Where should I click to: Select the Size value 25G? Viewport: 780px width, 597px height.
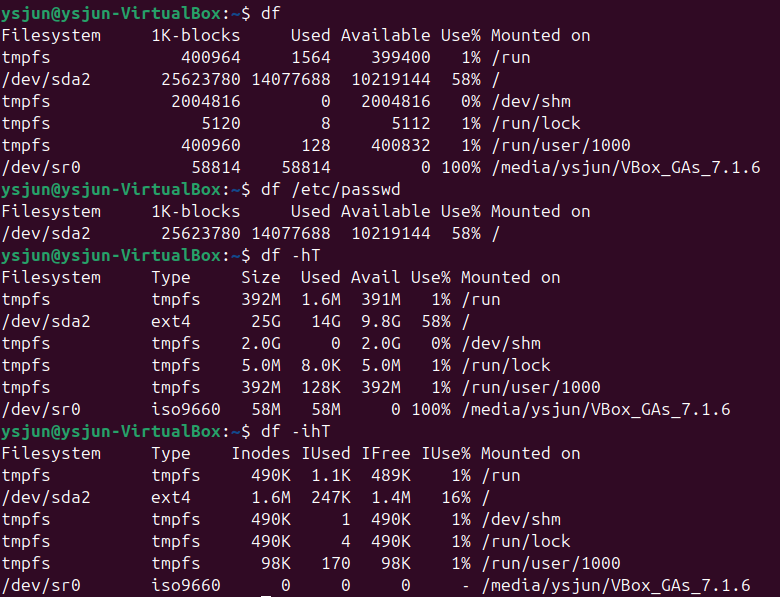point(266,321)
